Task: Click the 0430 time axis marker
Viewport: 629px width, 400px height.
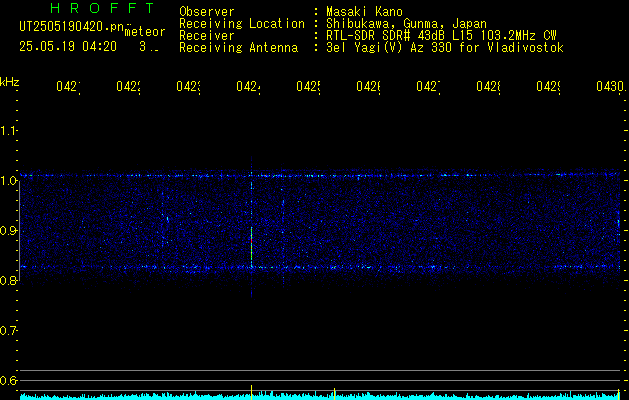Action: coord(611,87)
